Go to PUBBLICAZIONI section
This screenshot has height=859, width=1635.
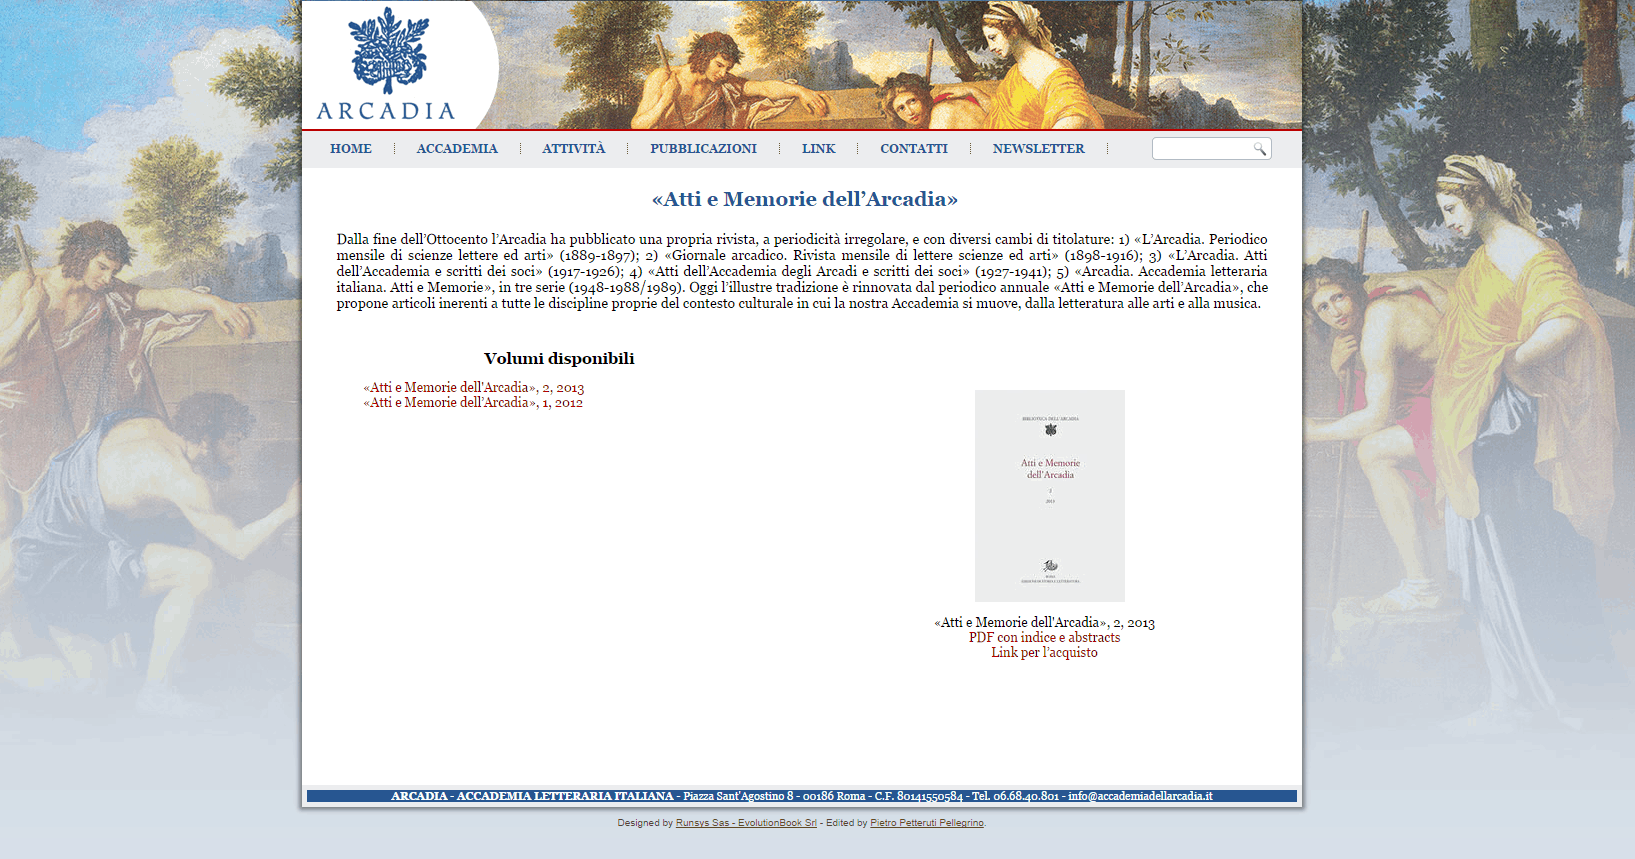click(704, 148)
